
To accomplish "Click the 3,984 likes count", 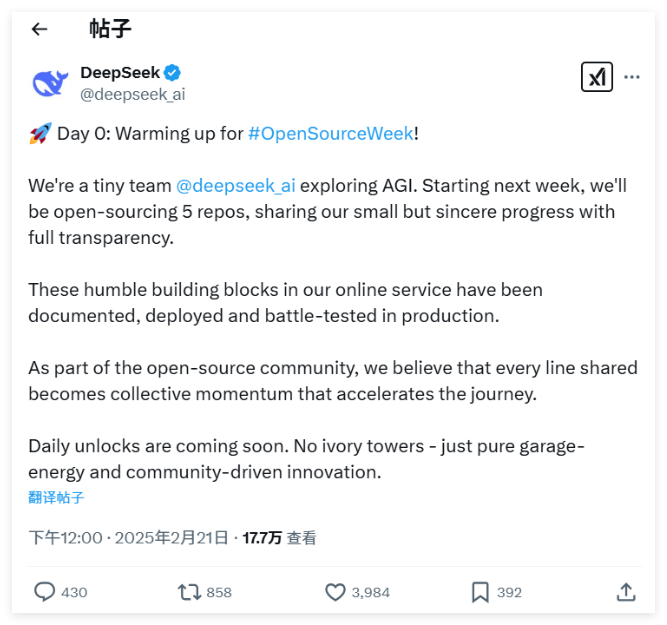I will point(371,592).
